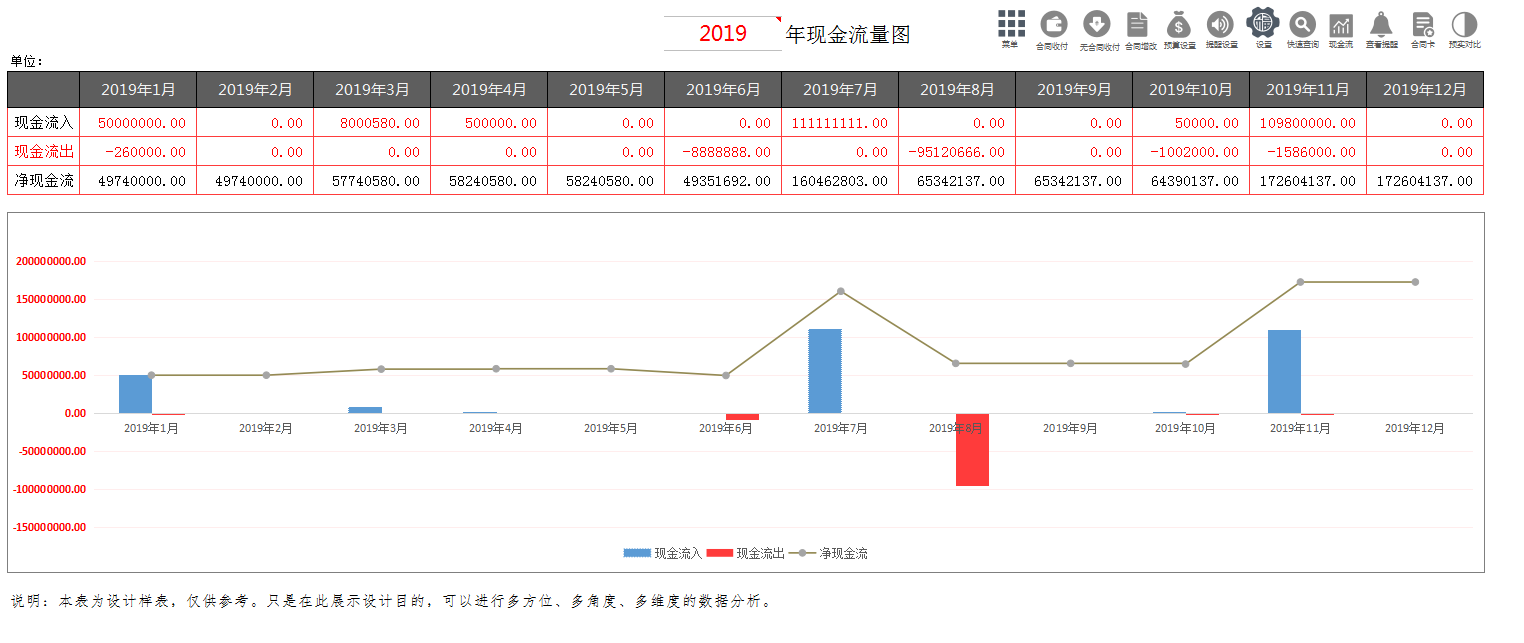
Task: Select the 2019年7月 column header
Action: click(x=839, y=89)
